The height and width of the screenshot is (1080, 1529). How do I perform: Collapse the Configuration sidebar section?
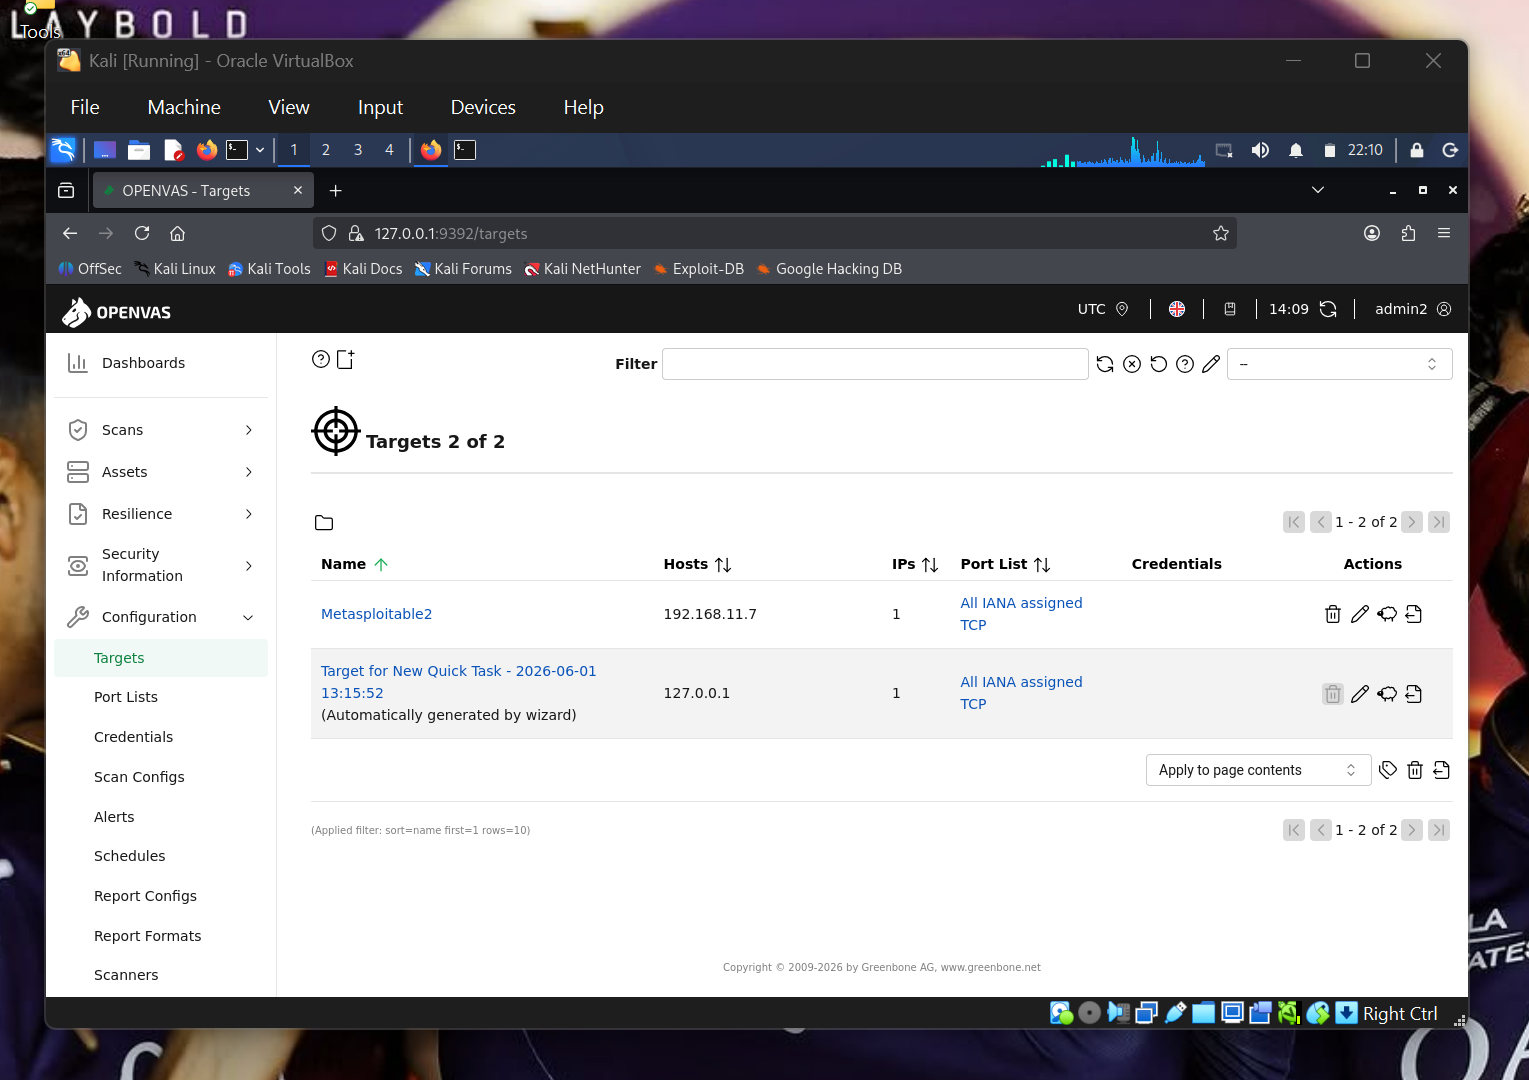click(161, 617)
